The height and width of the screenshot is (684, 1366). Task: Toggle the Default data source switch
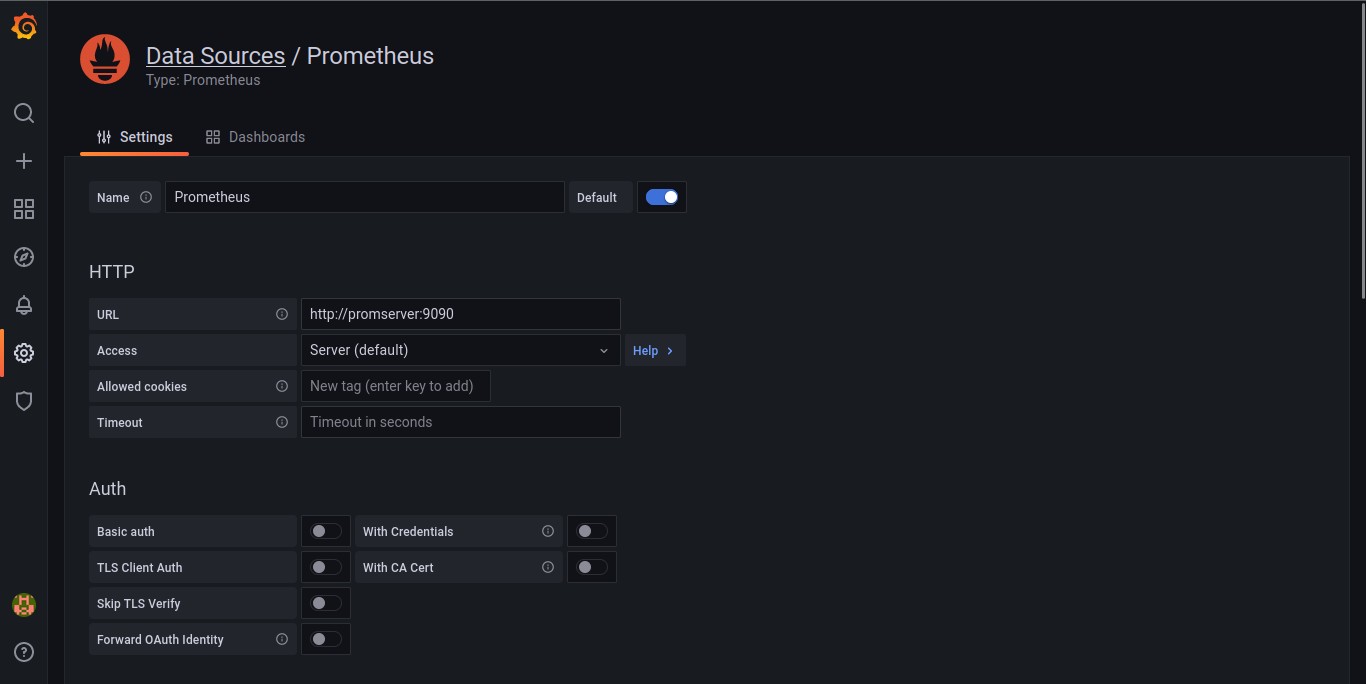pos(662,197)
